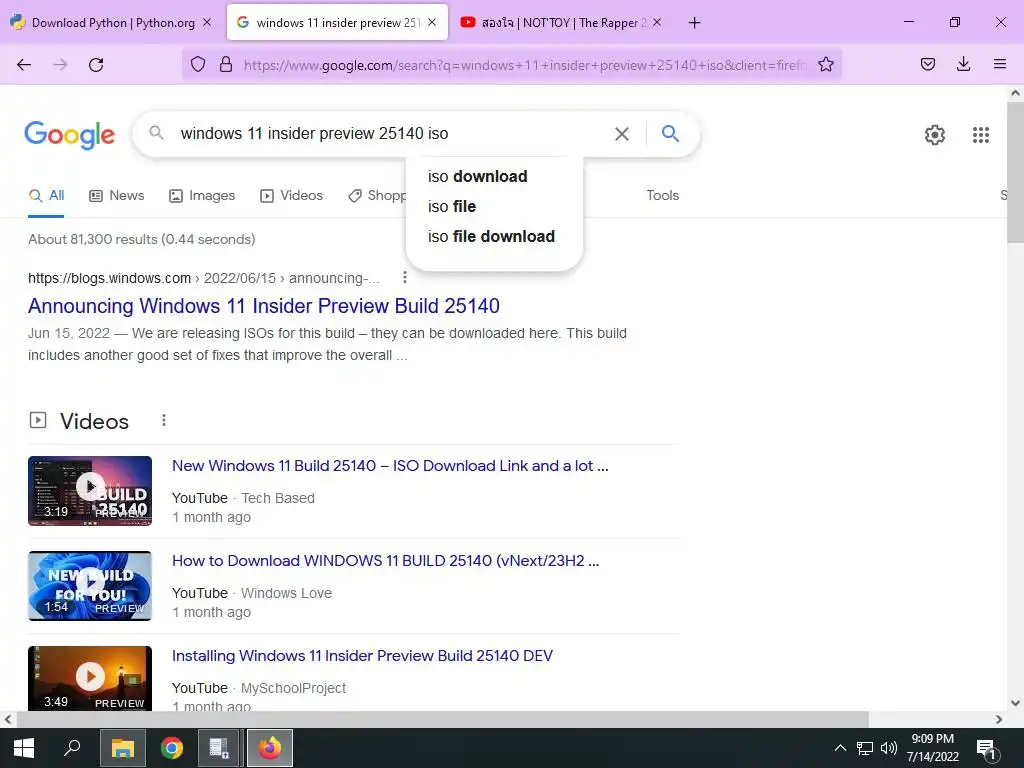1024x768 pixels.
Task: Open the tracking protection shield icon
Action: (198, 64)
